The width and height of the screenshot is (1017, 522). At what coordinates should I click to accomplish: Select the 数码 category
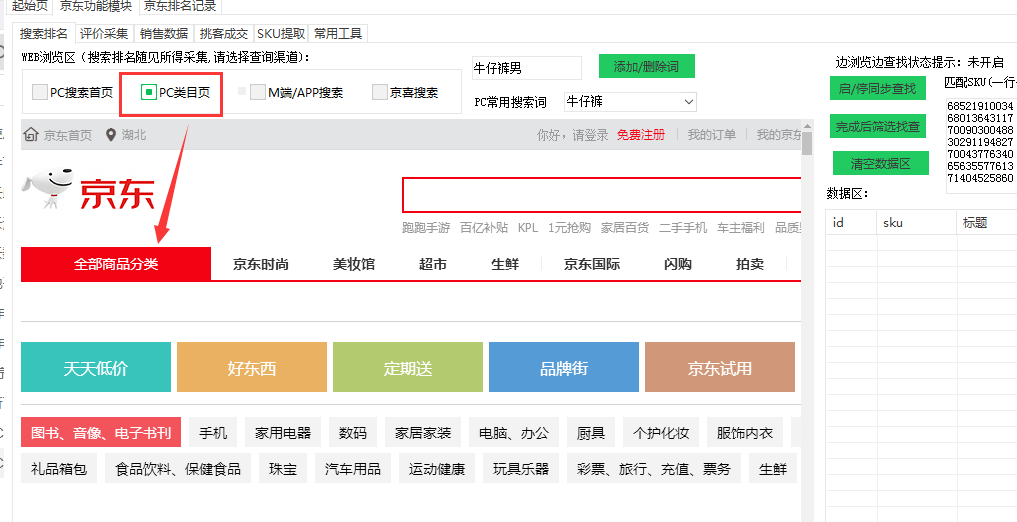coord(353,433)
